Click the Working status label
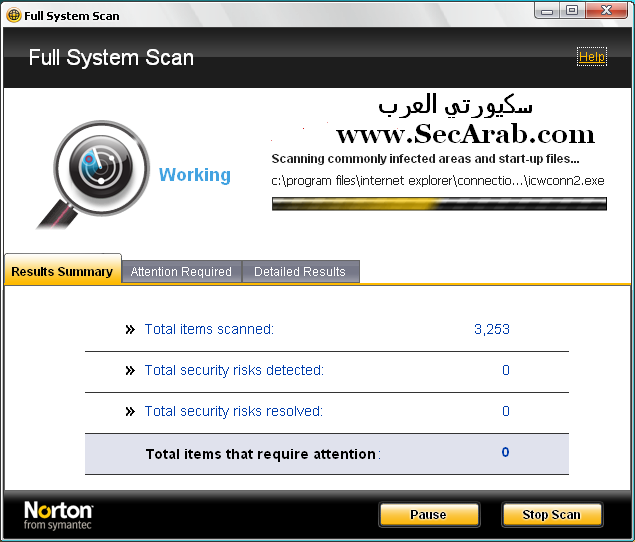This screenshot has height=542, width=635. [x=195, y=175]
